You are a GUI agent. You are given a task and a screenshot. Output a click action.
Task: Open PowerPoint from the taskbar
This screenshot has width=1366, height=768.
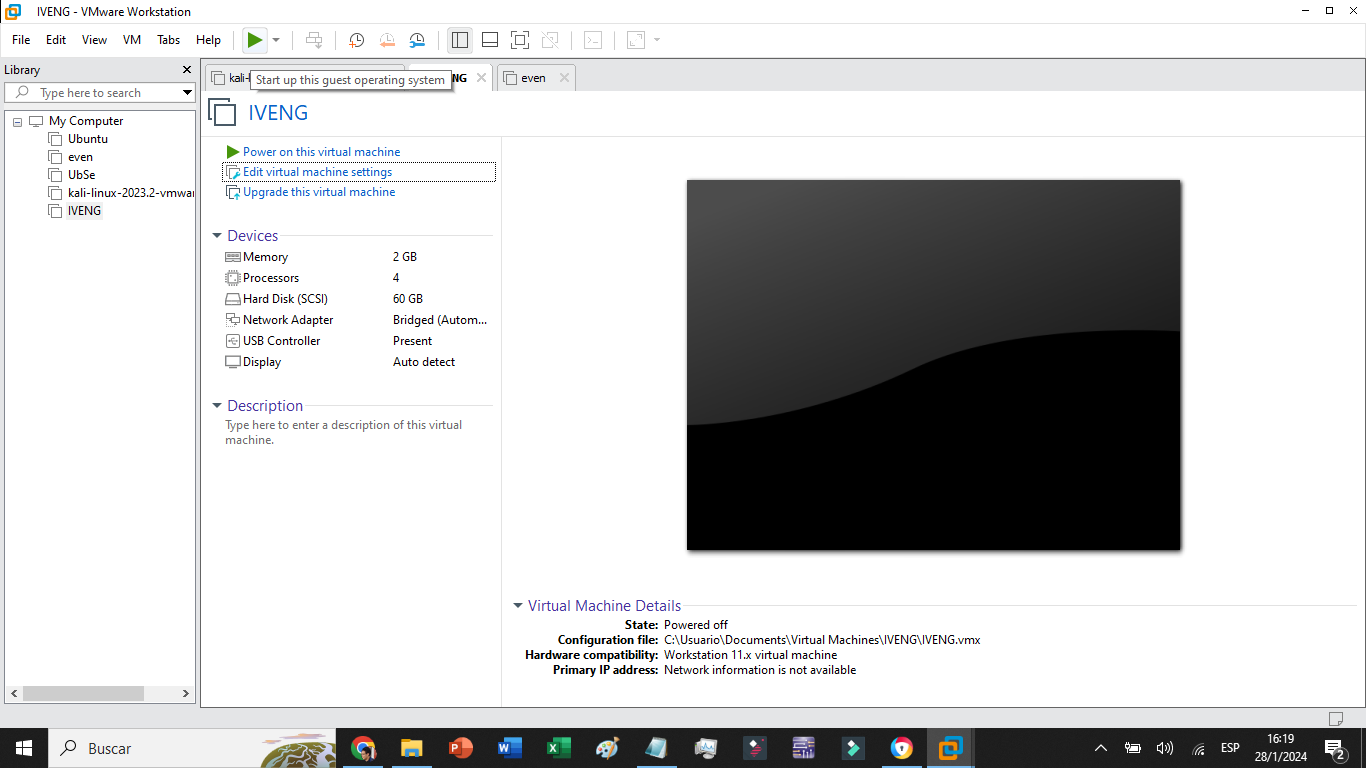click(460, 748)
